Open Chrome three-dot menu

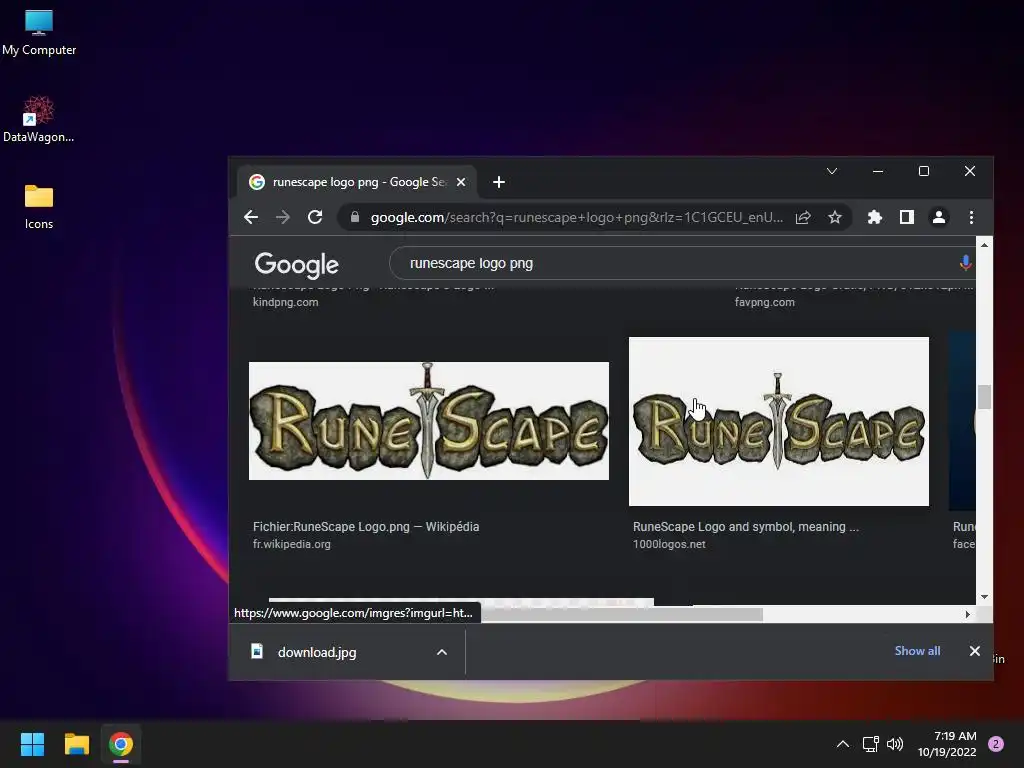pyautogui.click(x=971, y=217)
